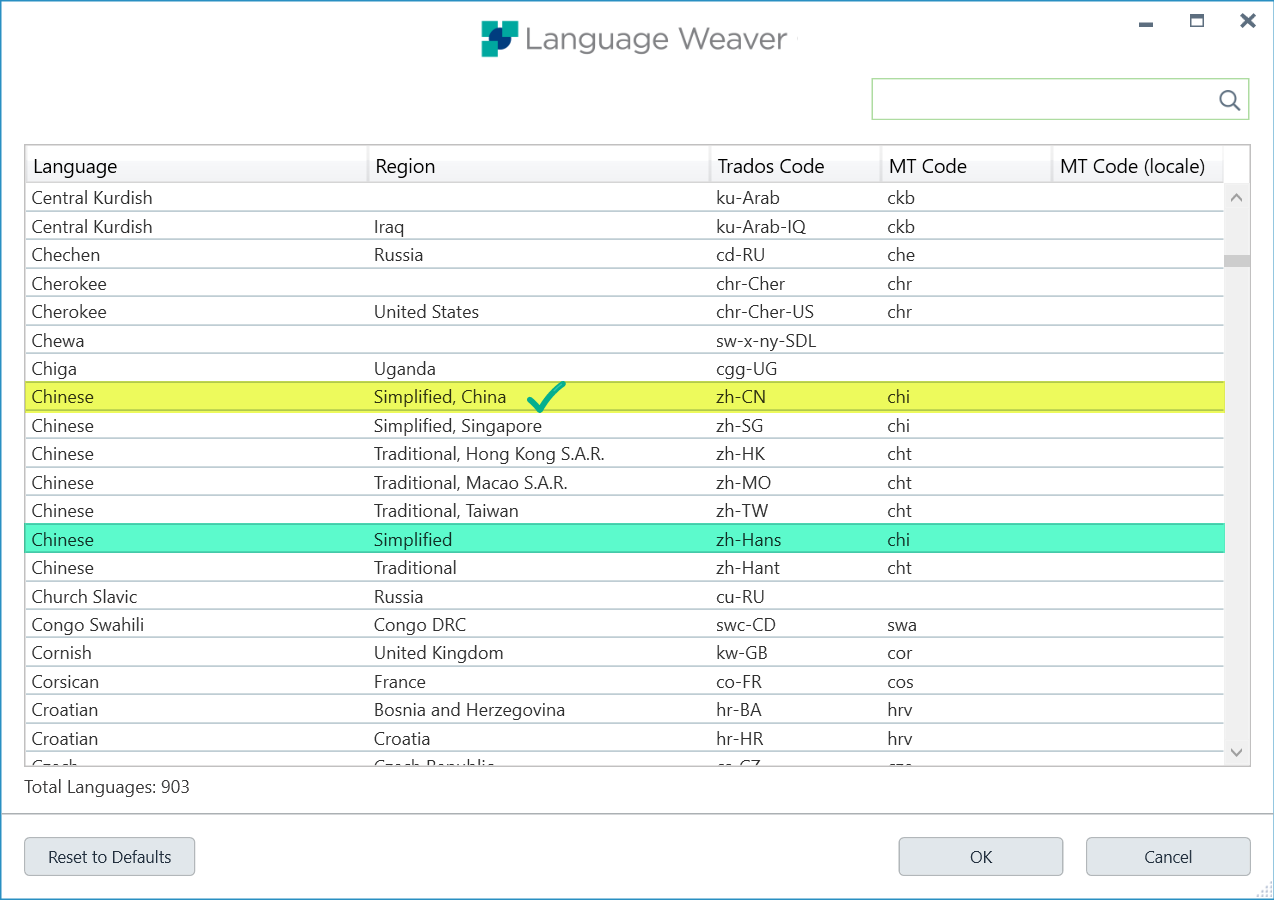1274x900 pixels.
Task: Click the cgg-UG Trados code
Action: click(x=748, y=369)
